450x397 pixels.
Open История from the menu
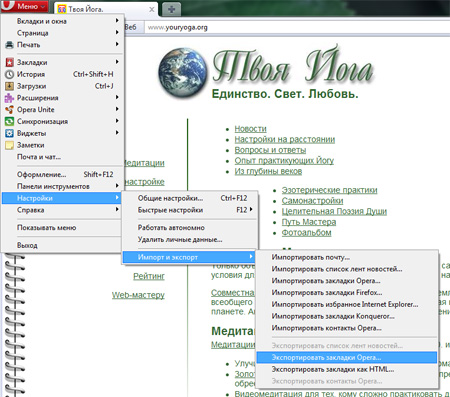(62, 74)
